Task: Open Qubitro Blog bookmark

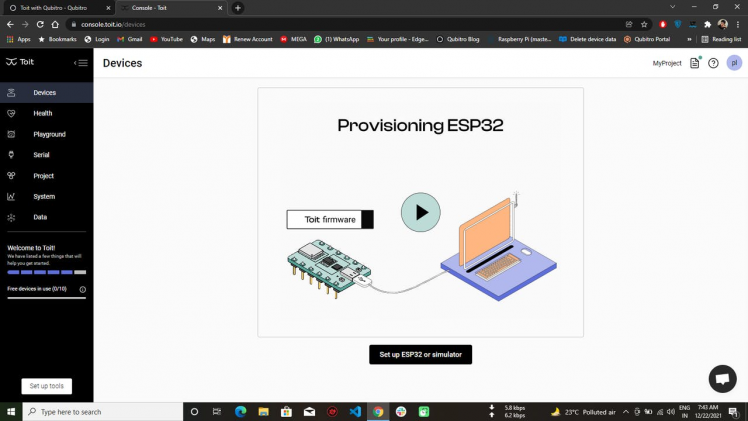Action: pyautogui.click(x=457, y=39)
